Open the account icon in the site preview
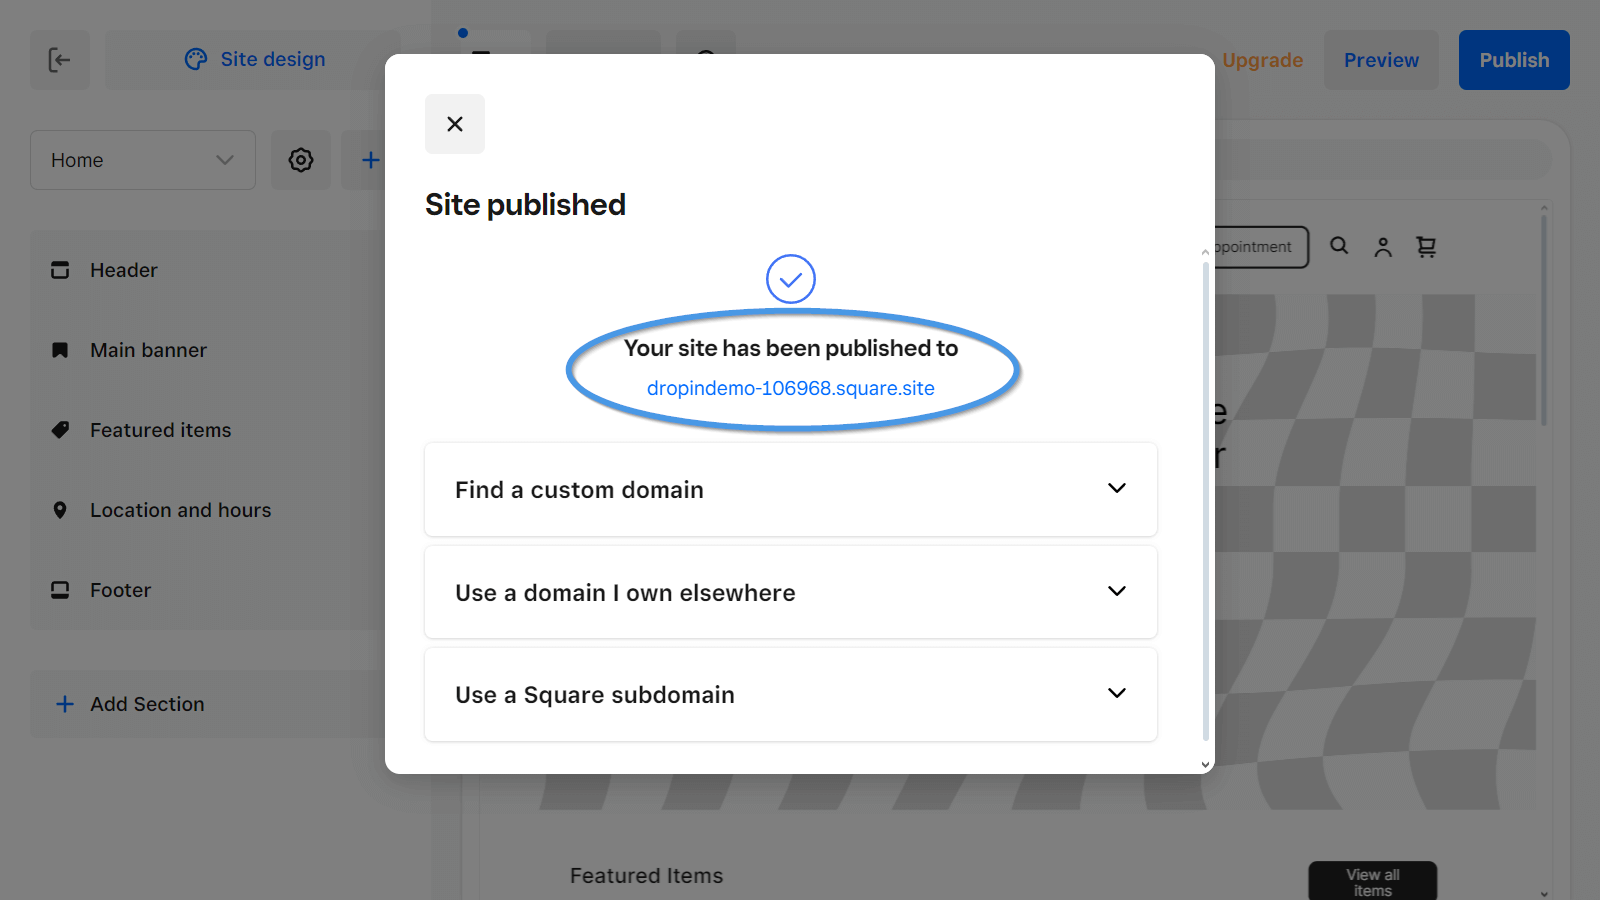This screenshot has width=1600, height=900. point(1383,247)
